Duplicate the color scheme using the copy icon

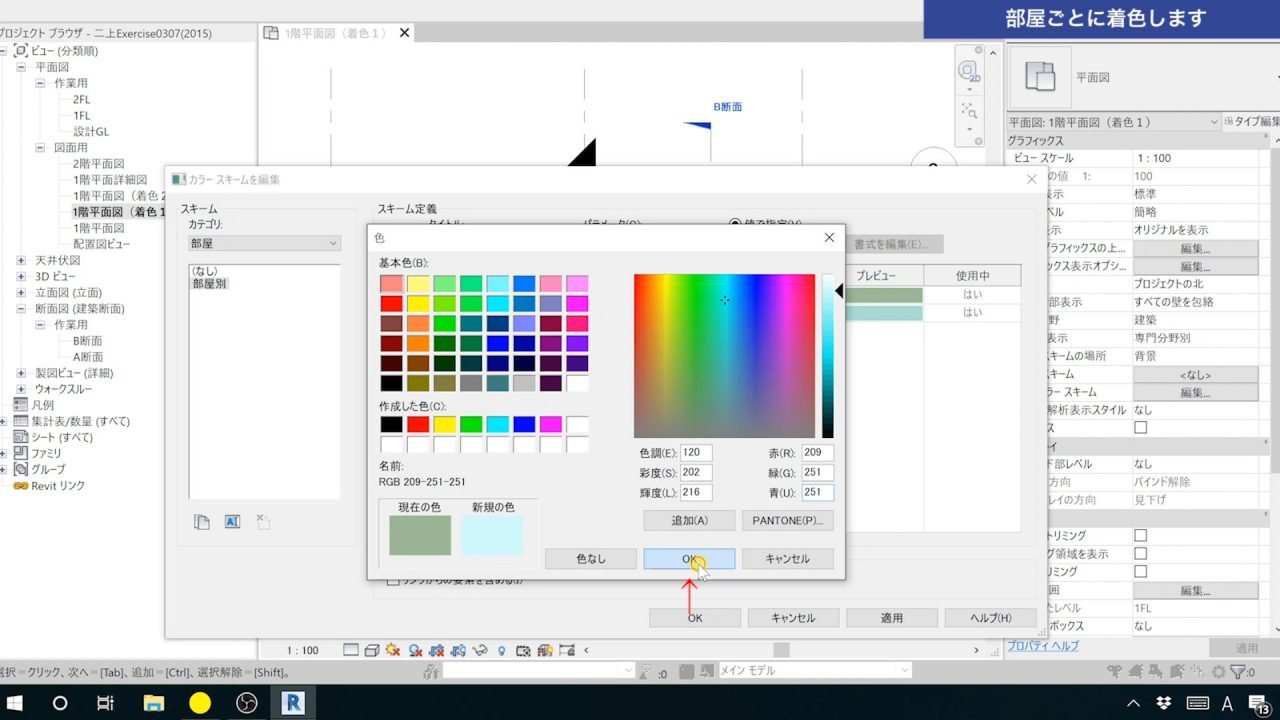tap(201, 521)
